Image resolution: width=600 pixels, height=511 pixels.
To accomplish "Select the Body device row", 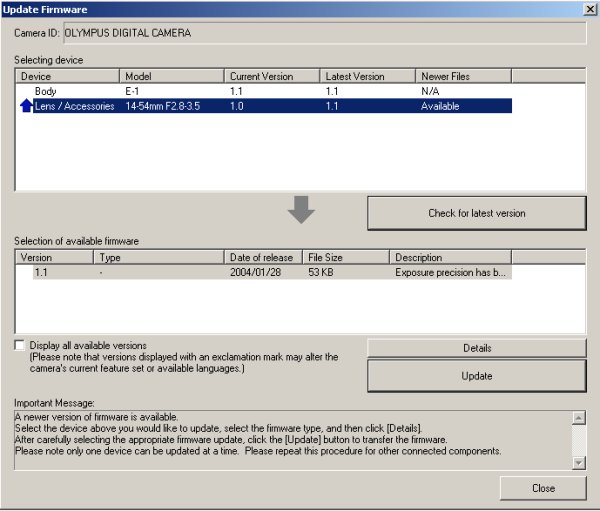I will pyautogui.click(x=264, y=91).
